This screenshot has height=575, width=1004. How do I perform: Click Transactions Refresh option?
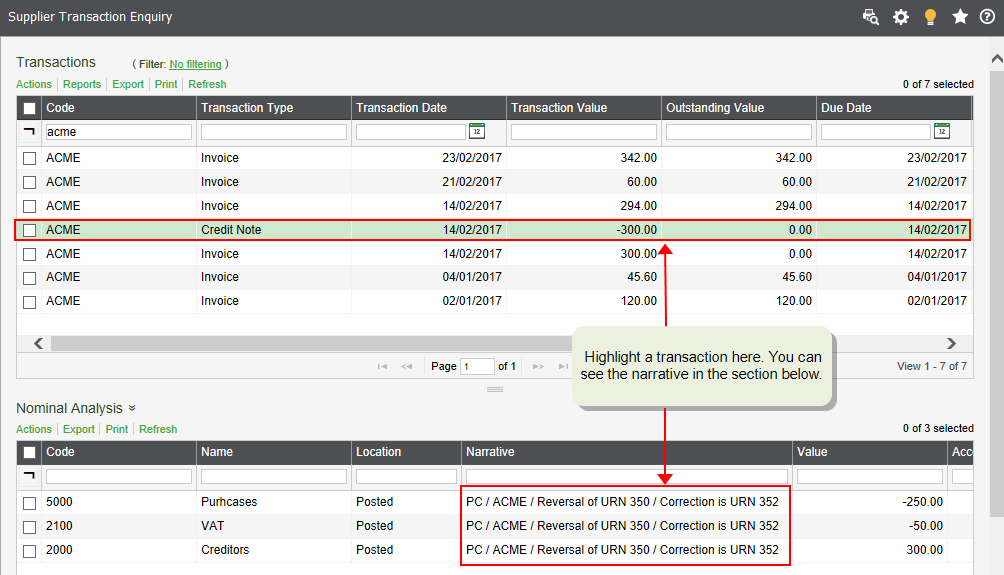(207, 84)
